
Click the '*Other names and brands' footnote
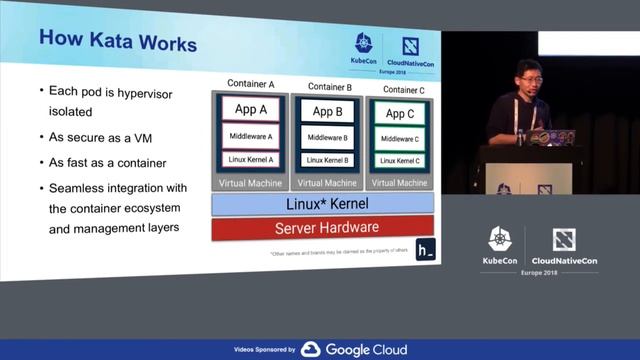click(x=339, y=252)
